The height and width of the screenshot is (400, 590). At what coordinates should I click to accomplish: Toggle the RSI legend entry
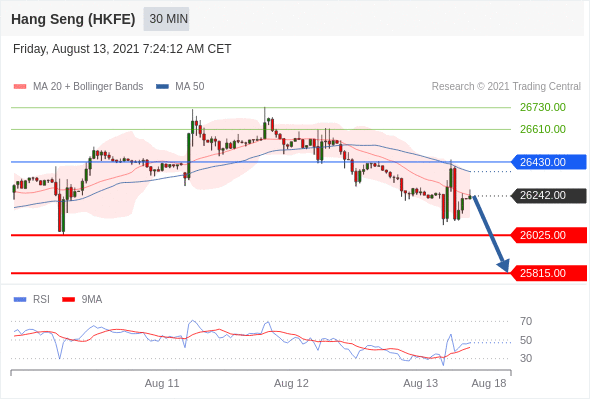coord(31,300)
